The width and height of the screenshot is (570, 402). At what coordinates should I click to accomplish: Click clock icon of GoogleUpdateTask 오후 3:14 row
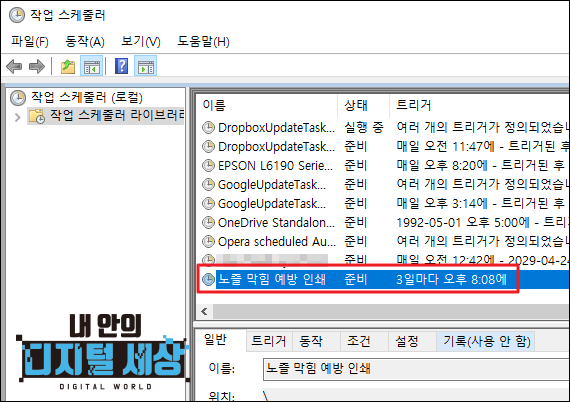208,203
